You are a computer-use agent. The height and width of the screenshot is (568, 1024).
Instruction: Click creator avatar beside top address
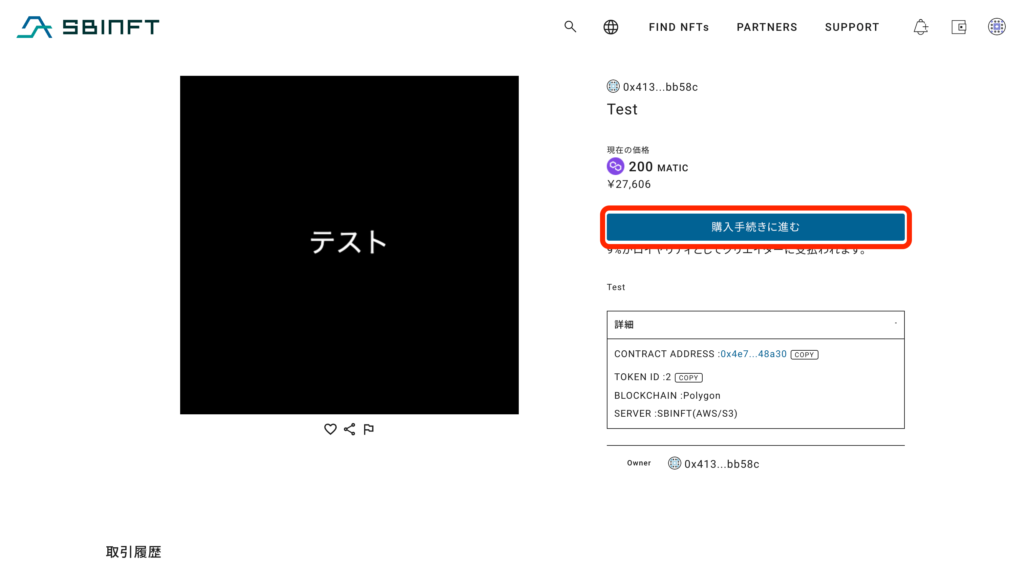613,86
